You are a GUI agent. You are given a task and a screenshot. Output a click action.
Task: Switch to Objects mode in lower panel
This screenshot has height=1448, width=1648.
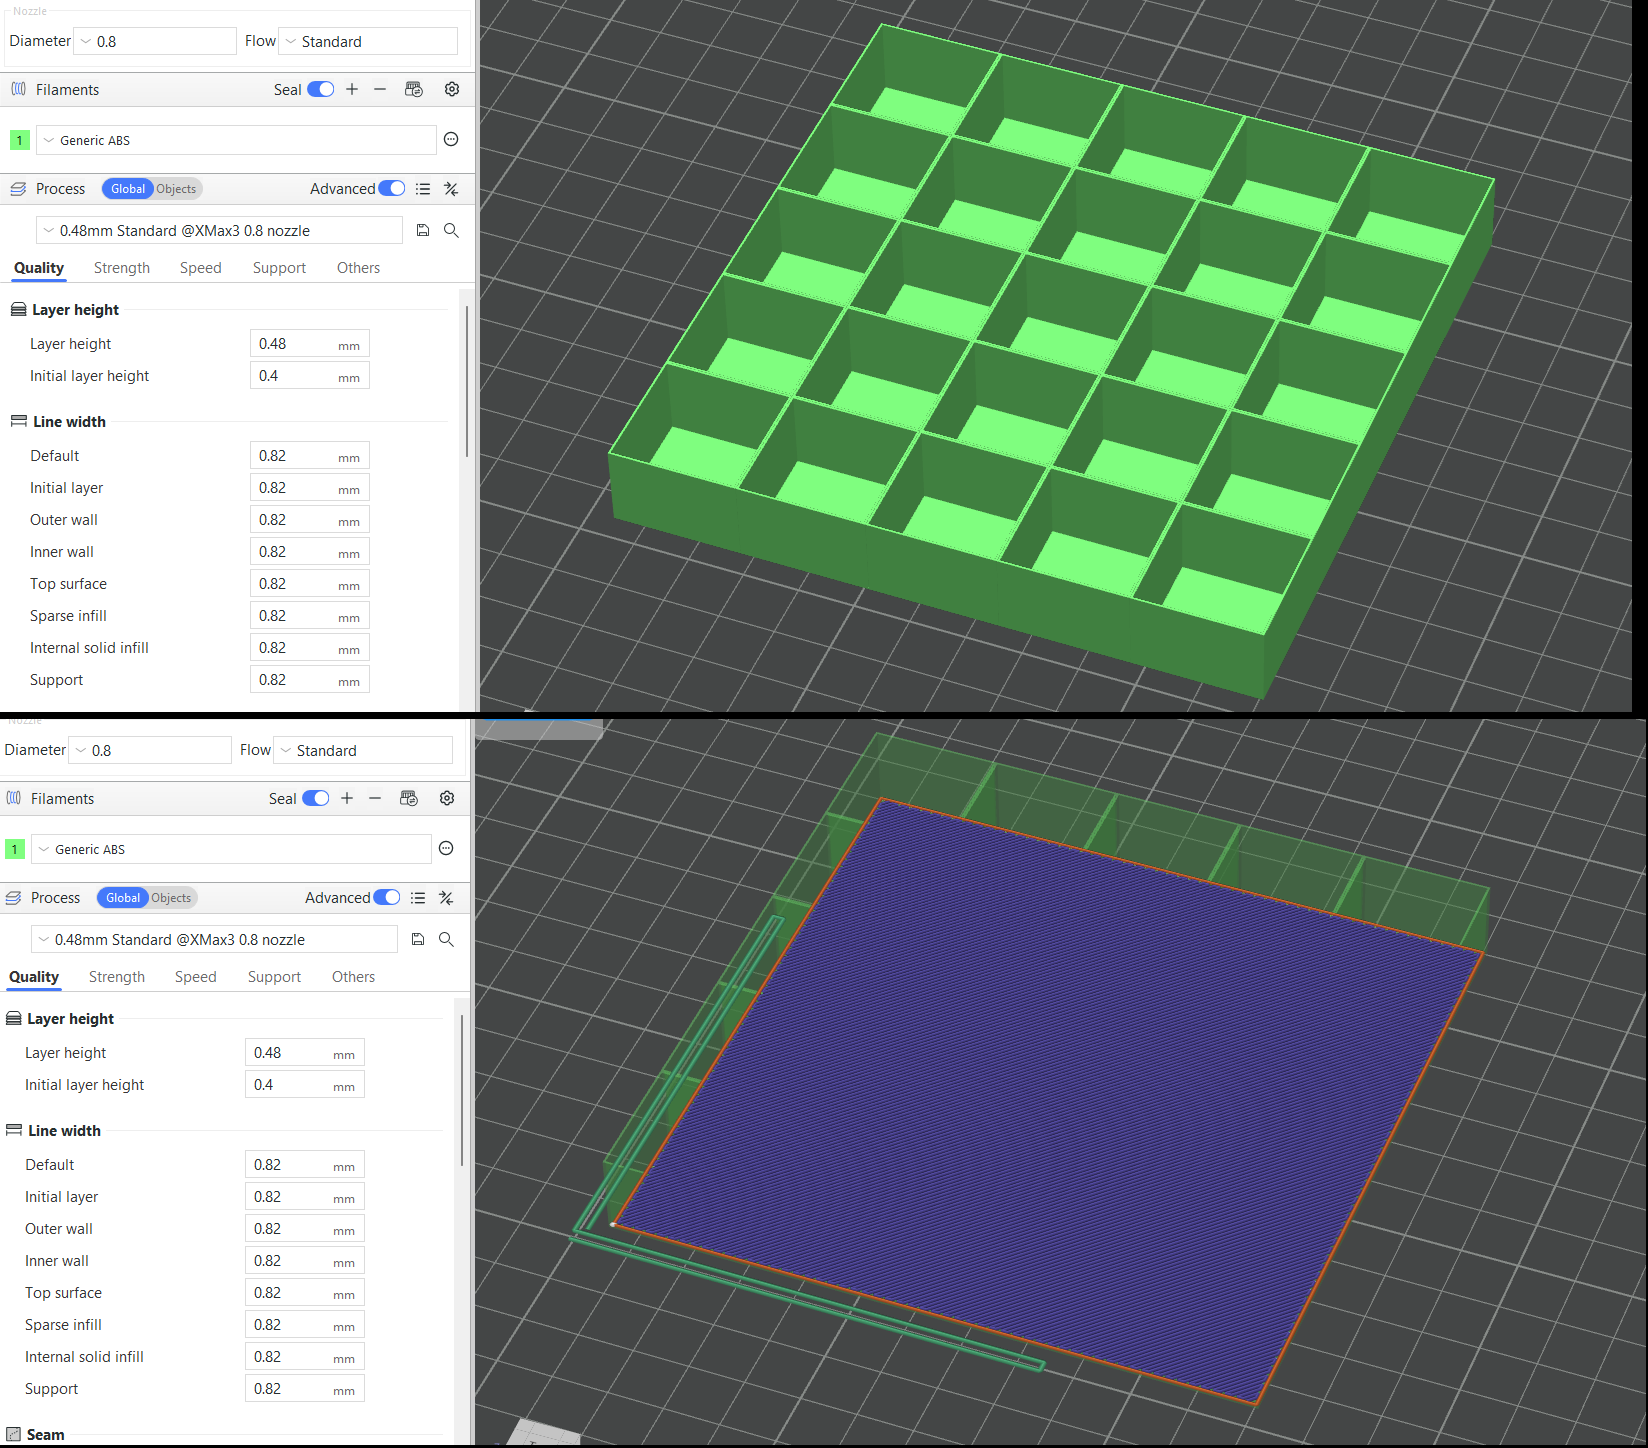(171, 898)
